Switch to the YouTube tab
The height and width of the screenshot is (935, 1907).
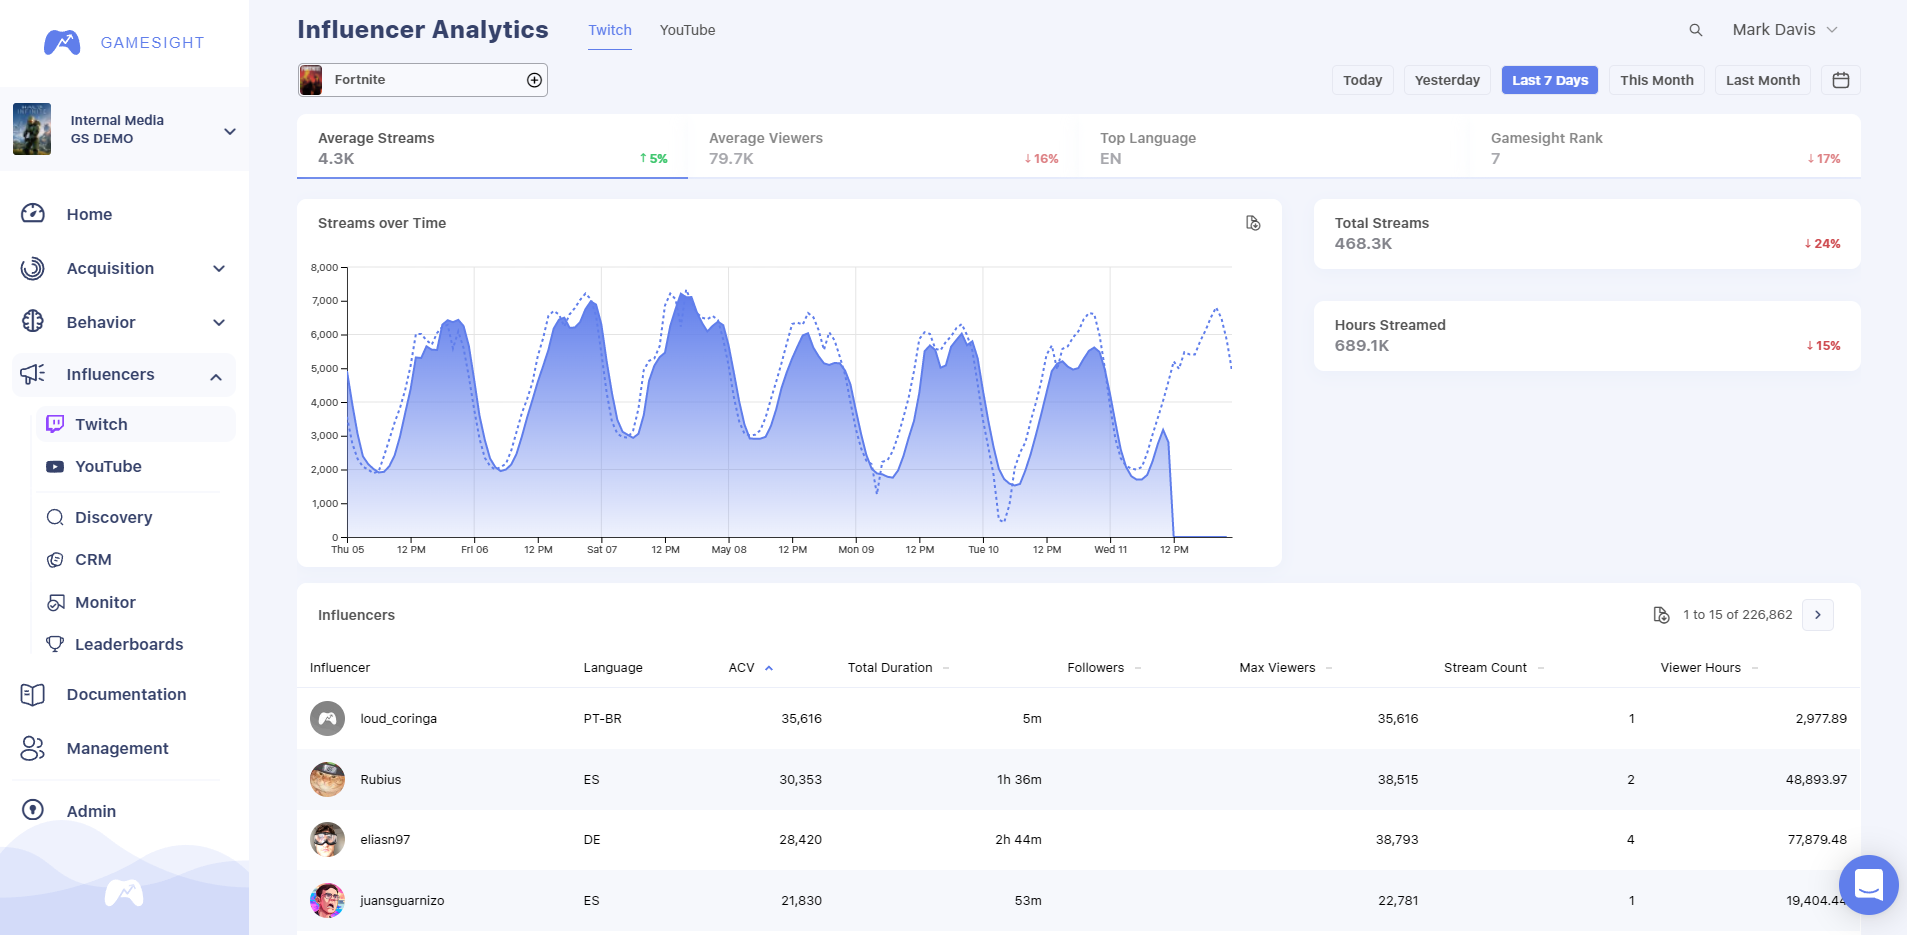687,30
